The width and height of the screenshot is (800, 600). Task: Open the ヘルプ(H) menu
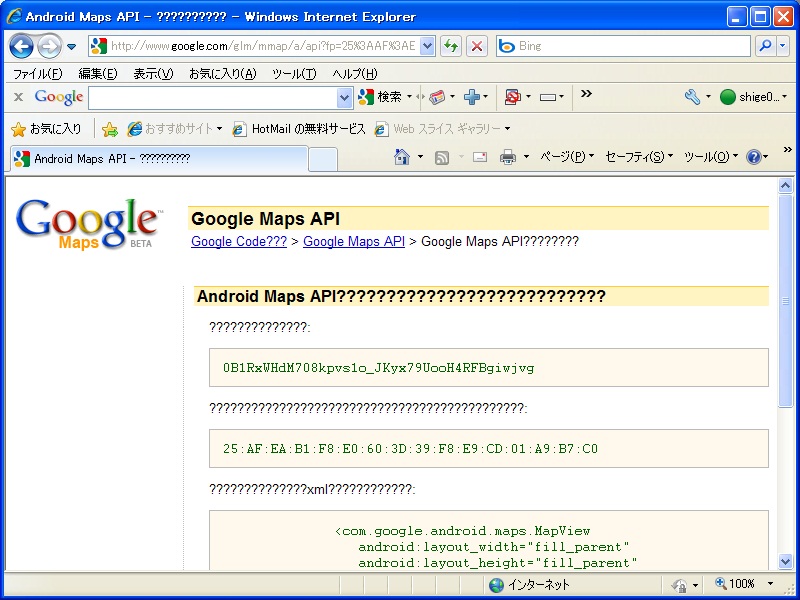355,74
